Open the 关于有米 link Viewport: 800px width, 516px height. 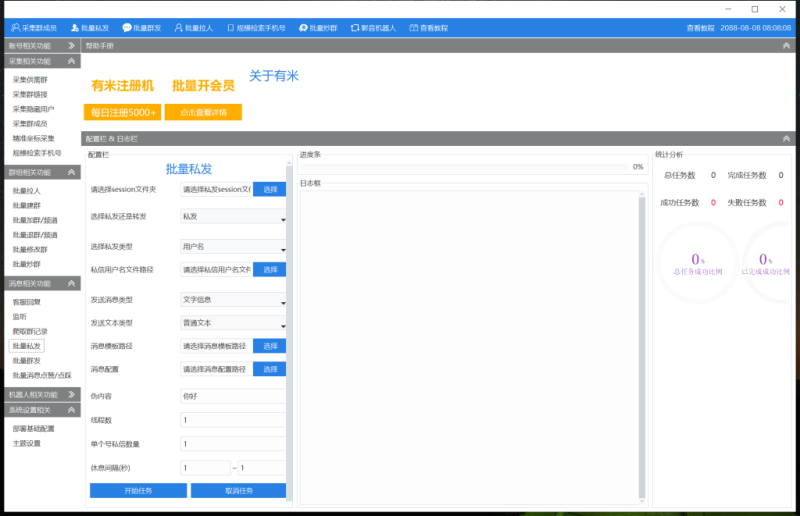pos(273,76)
